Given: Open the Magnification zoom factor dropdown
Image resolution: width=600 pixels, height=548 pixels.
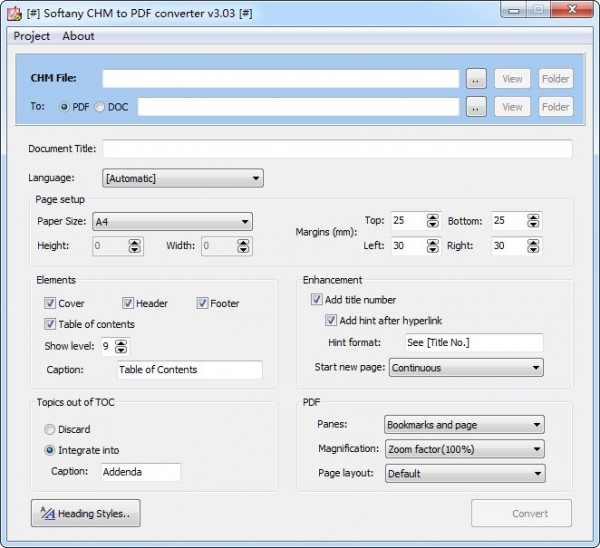Looking at the screenshot, I should pos(464,449).
